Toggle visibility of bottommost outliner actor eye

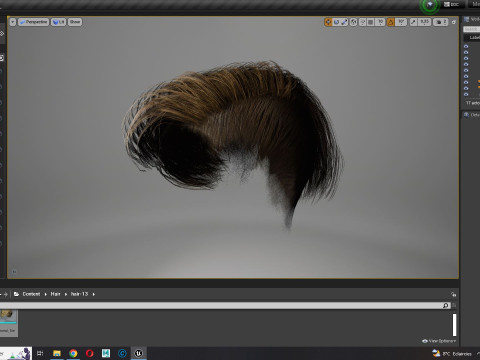tap(466, 94)
